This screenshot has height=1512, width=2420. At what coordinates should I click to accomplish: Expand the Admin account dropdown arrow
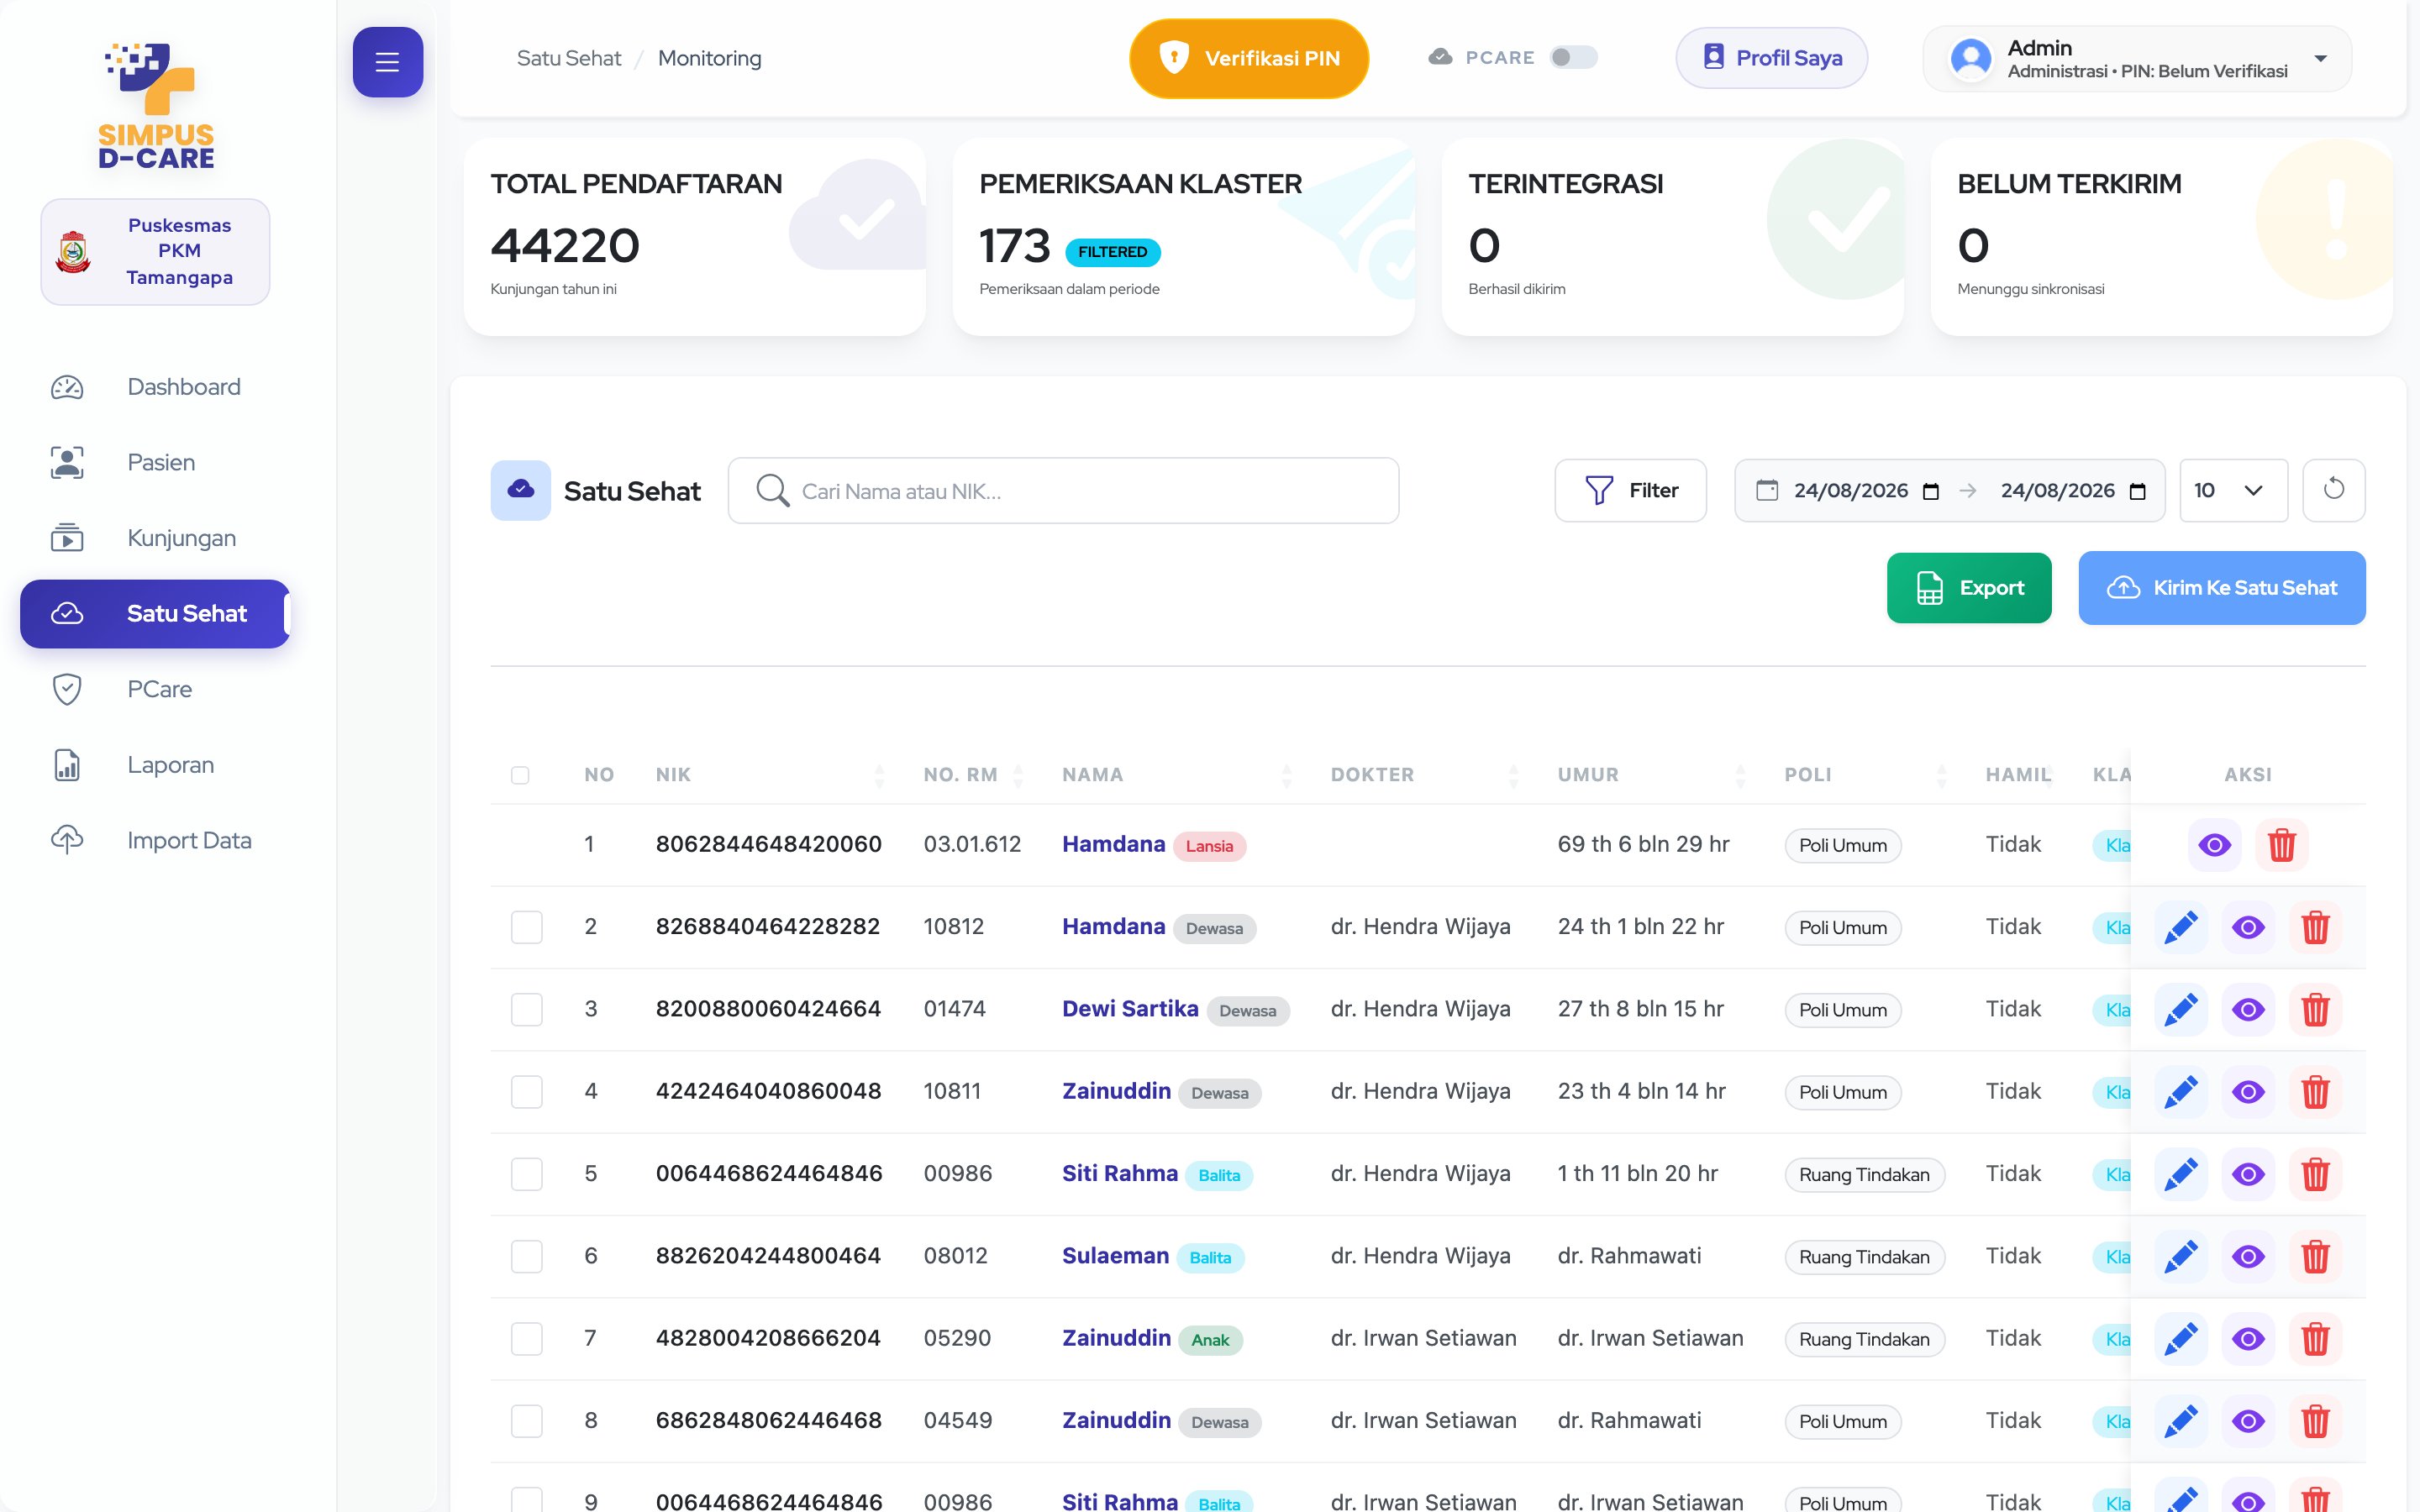[2320, 59]
